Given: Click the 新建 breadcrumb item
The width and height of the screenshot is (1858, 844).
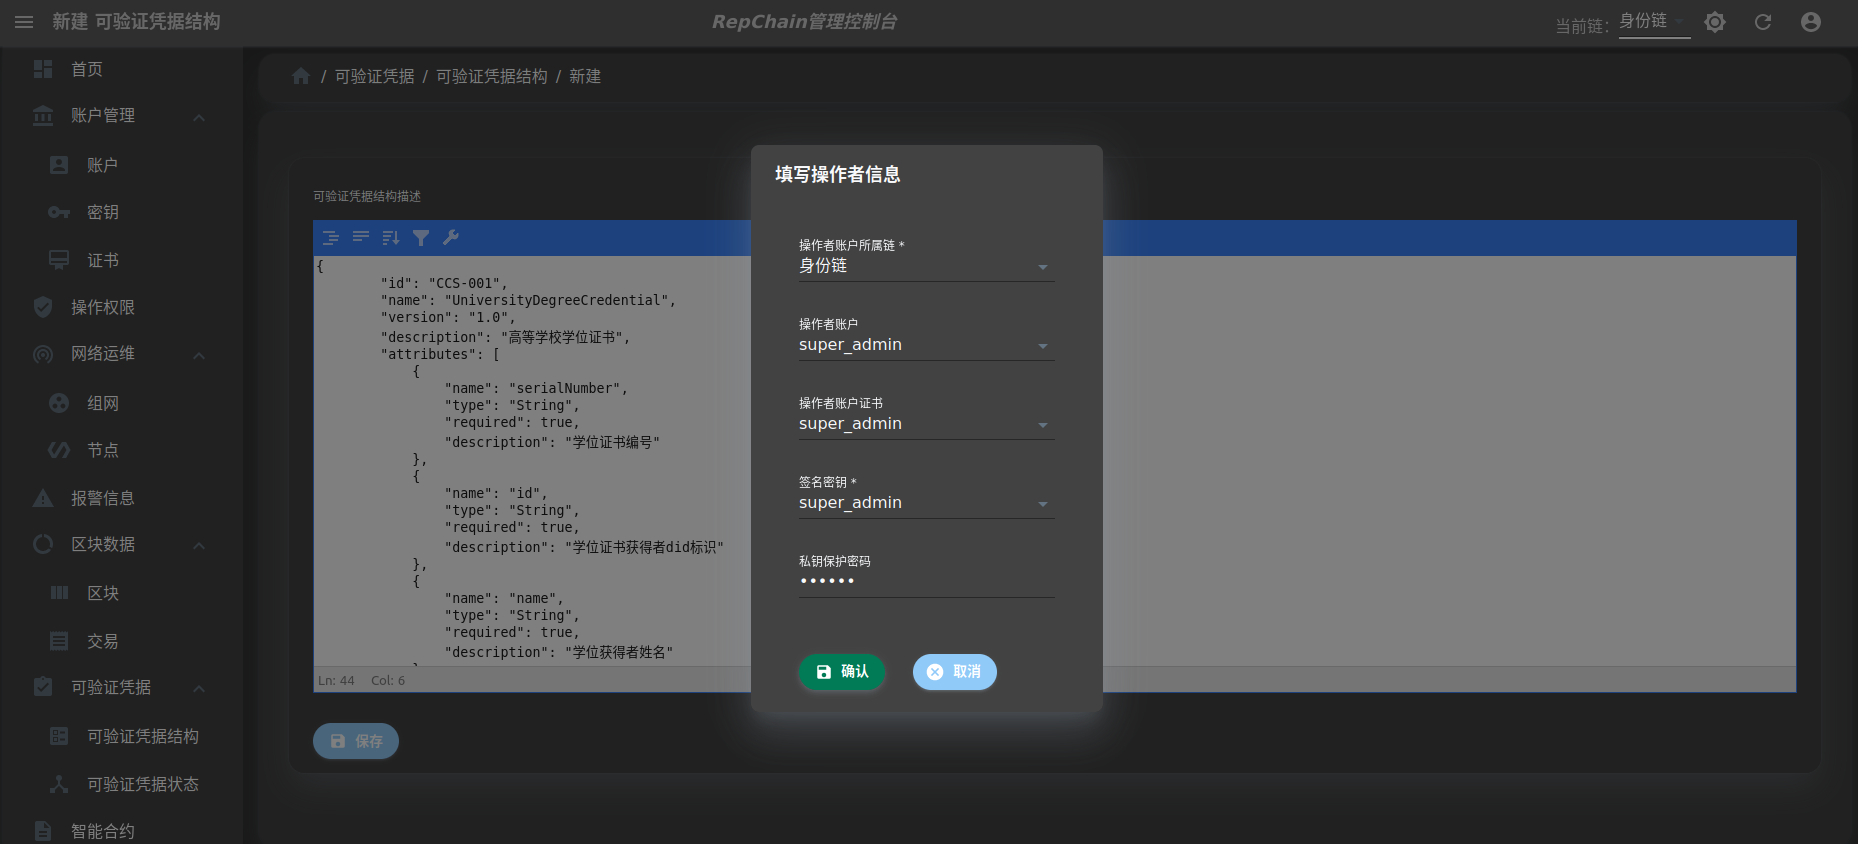Looking at the screenshot, I should [585, 76].
